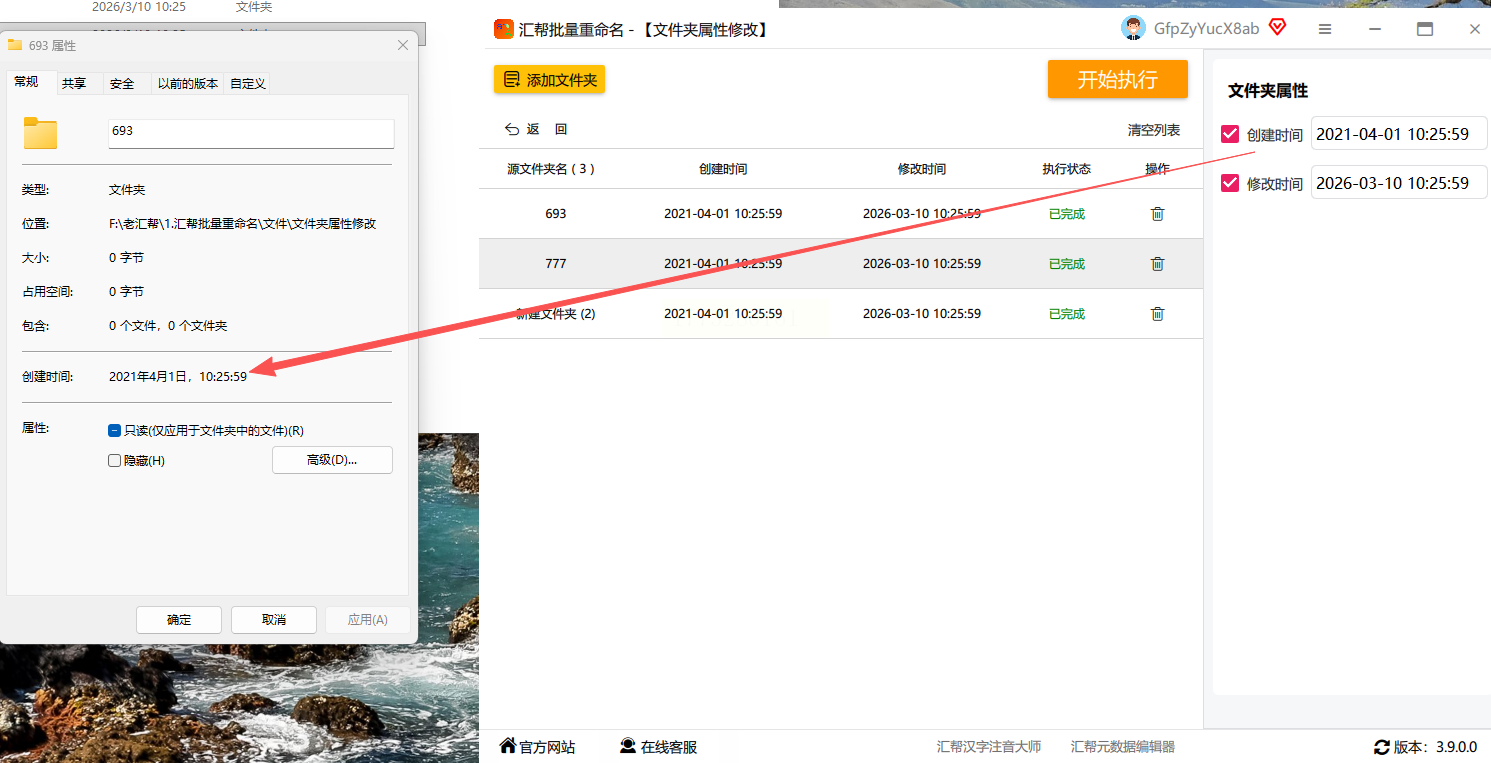
Task: Open the 安全 tab in properties
Action: pos(122,84)
